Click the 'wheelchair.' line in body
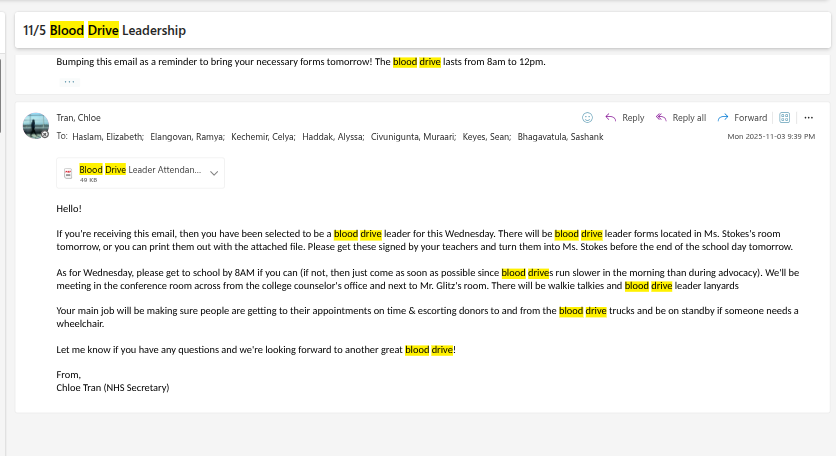Image resolution: width=836 pixels, height=456 pixels. pyautogui.click(x=80, y=324)
